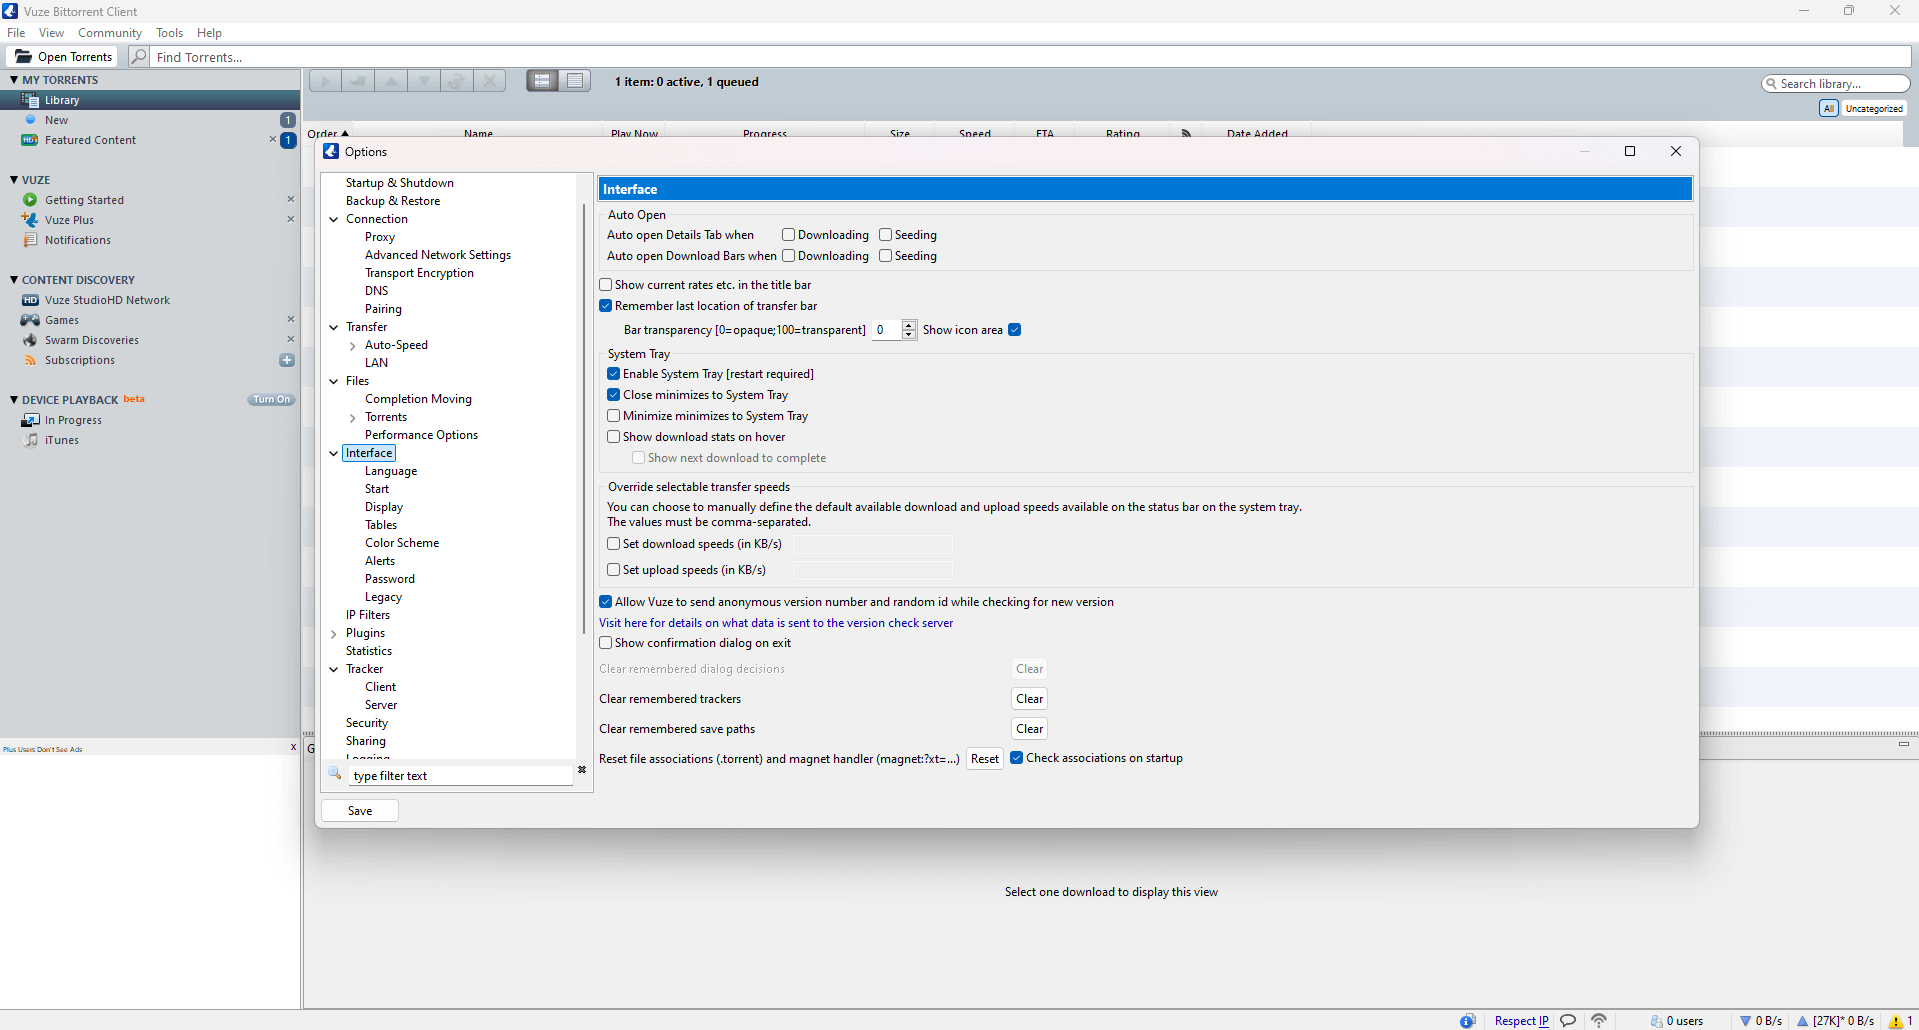Screen dimensions: 1919x1030
Task: Click the type filter text field
Action: [x=461, y=776]
